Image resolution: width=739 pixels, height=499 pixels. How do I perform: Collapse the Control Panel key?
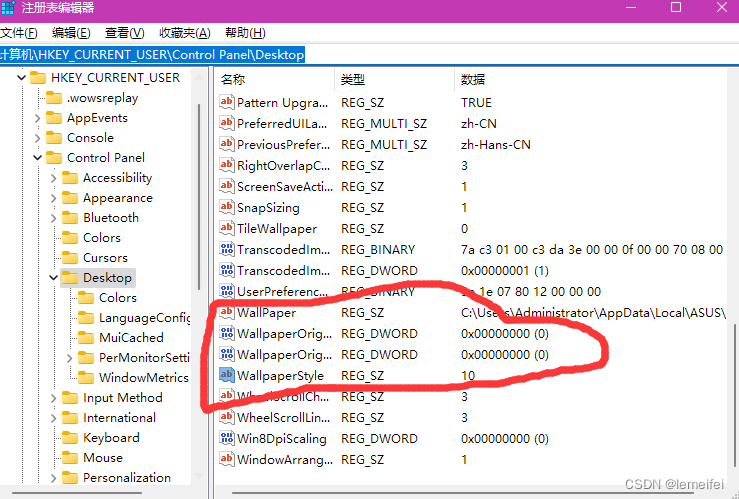pos(38,158)
